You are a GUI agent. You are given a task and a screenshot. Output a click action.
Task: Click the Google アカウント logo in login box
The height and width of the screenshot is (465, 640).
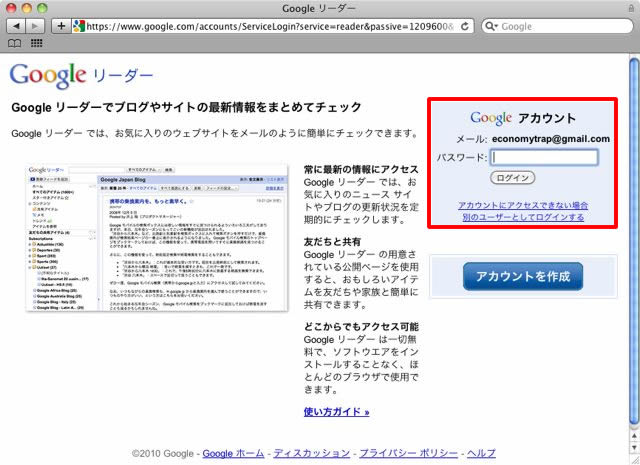pyautogui.click(x=523, y=118)
